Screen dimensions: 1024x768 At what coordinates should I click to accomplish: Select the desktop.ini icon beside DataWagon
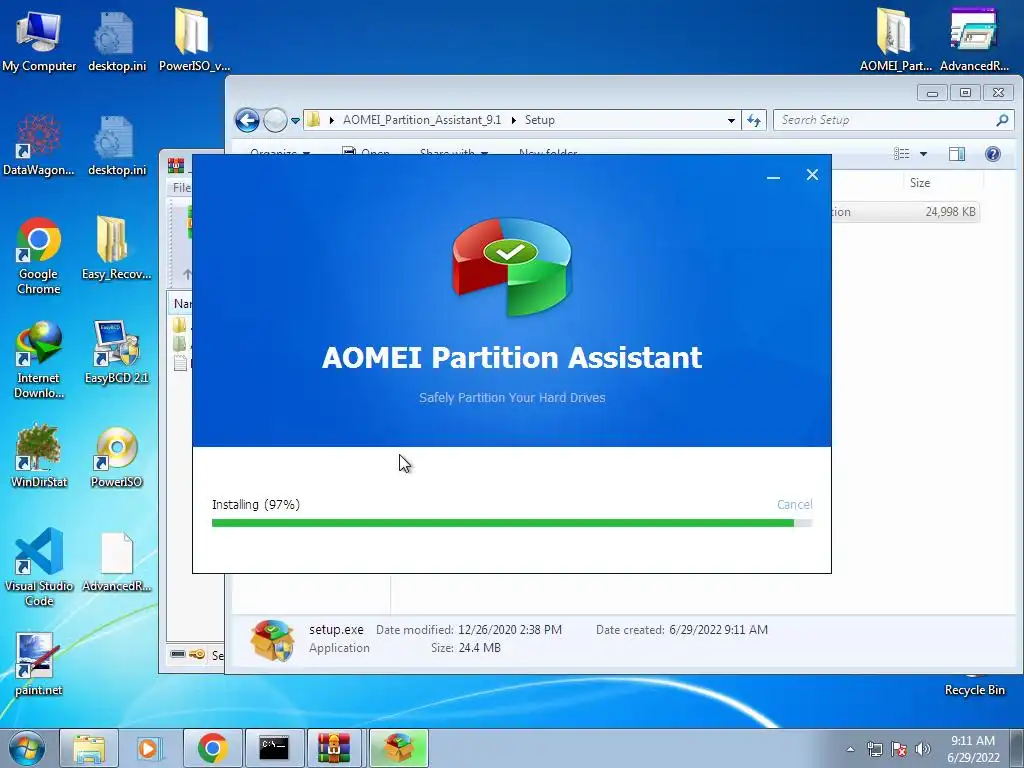pyautogui.click(x=116, y=145)
